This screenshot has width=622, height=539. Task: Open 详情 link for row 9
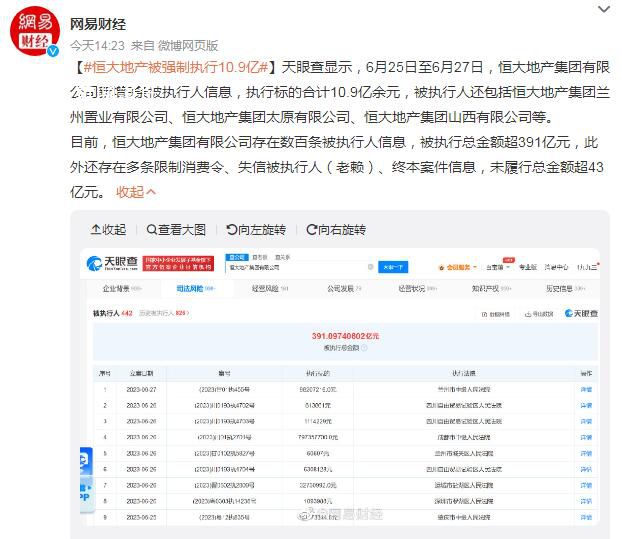(x=586, y=517)
